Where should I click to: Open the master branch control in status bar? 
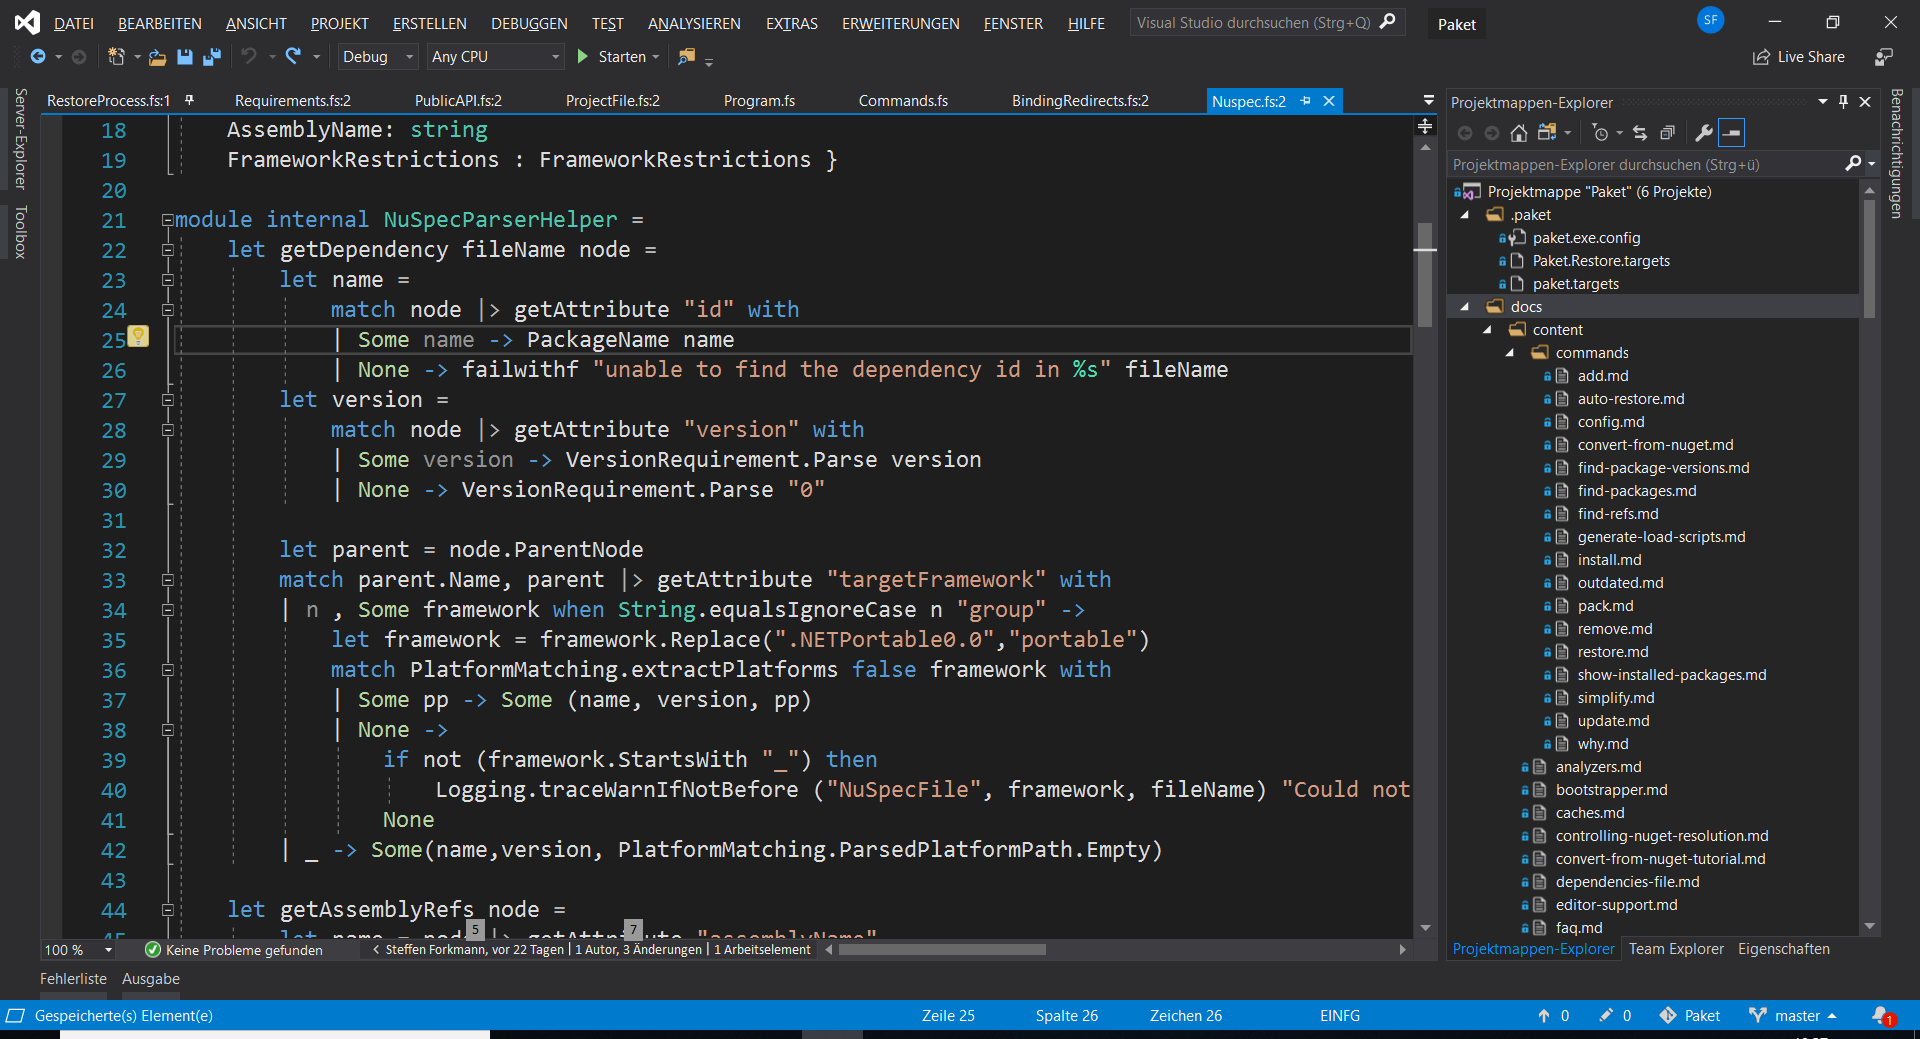pyautogui.click(x=1793, y=1015)
